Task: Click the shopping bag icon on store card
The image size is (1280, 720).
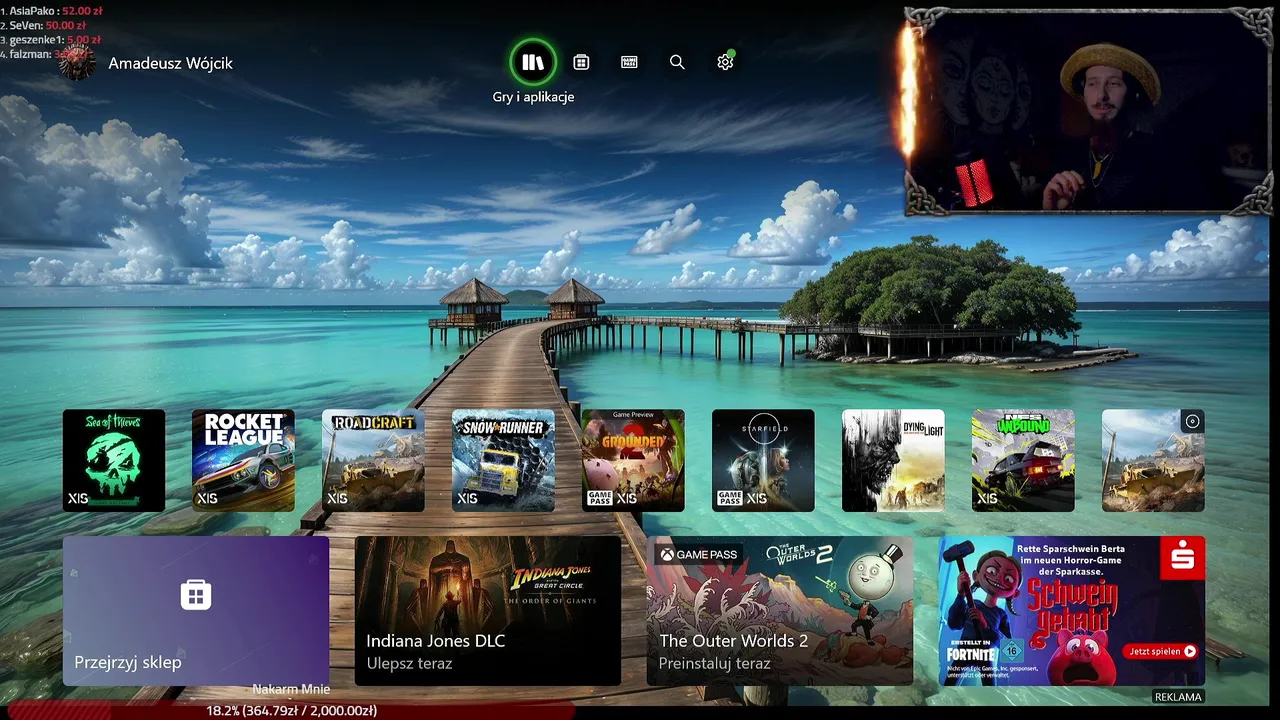Action: (x=196, y=595)
